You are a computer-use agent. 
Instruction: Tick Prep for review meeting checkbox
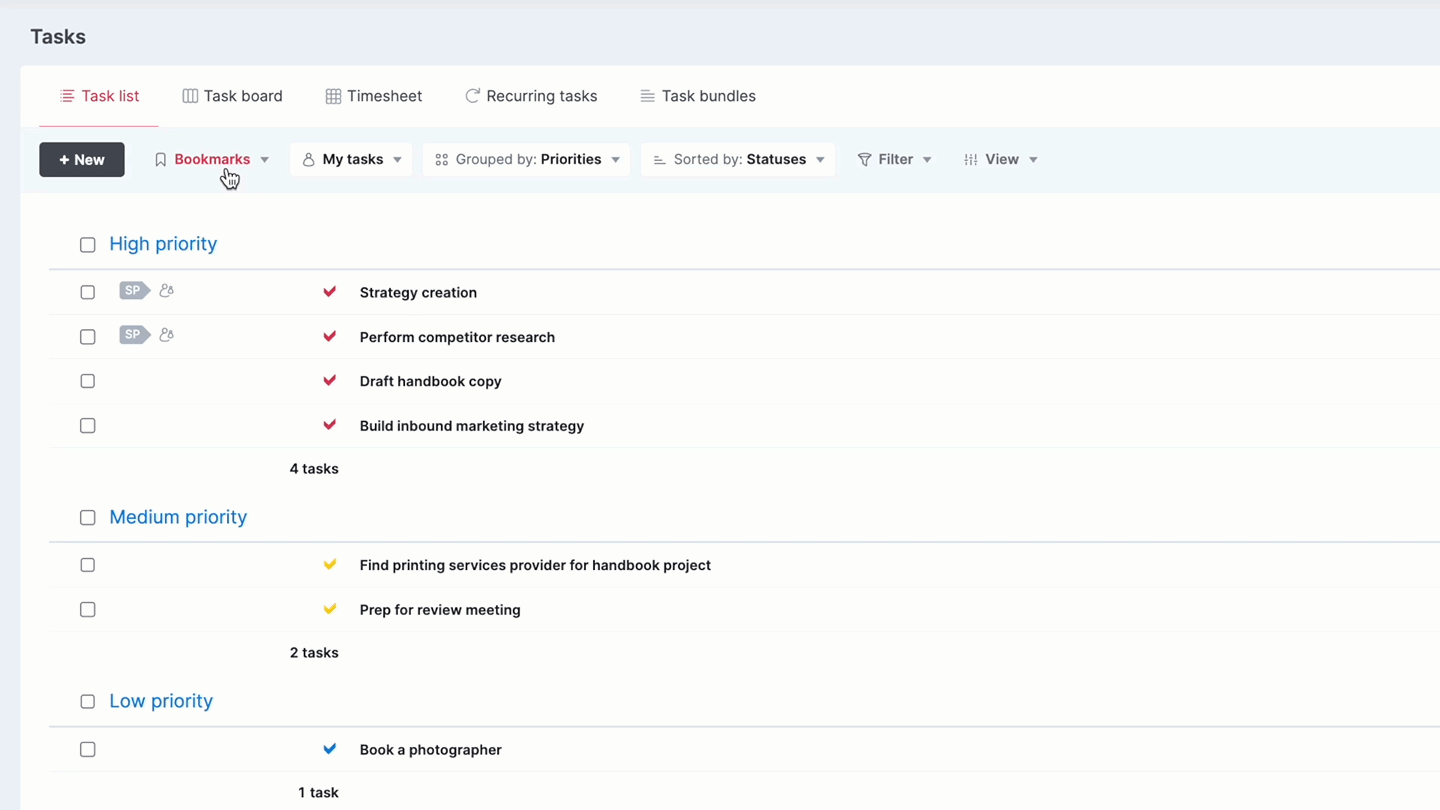[x=88, y=610]
